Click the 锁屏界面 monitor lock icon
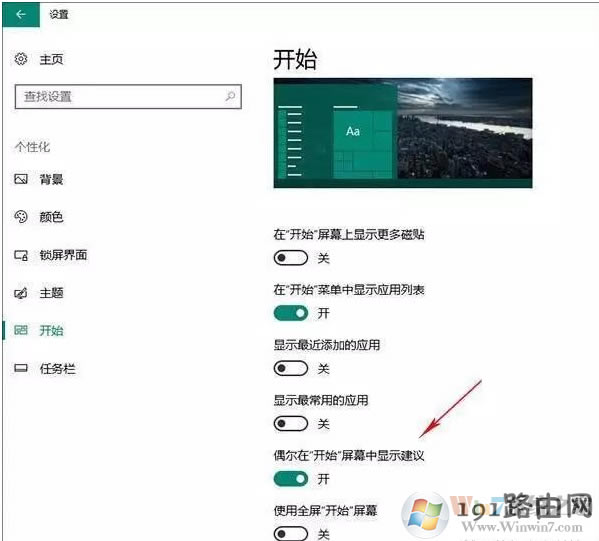This screenshot has width=599, height=541. pos(21,255)
